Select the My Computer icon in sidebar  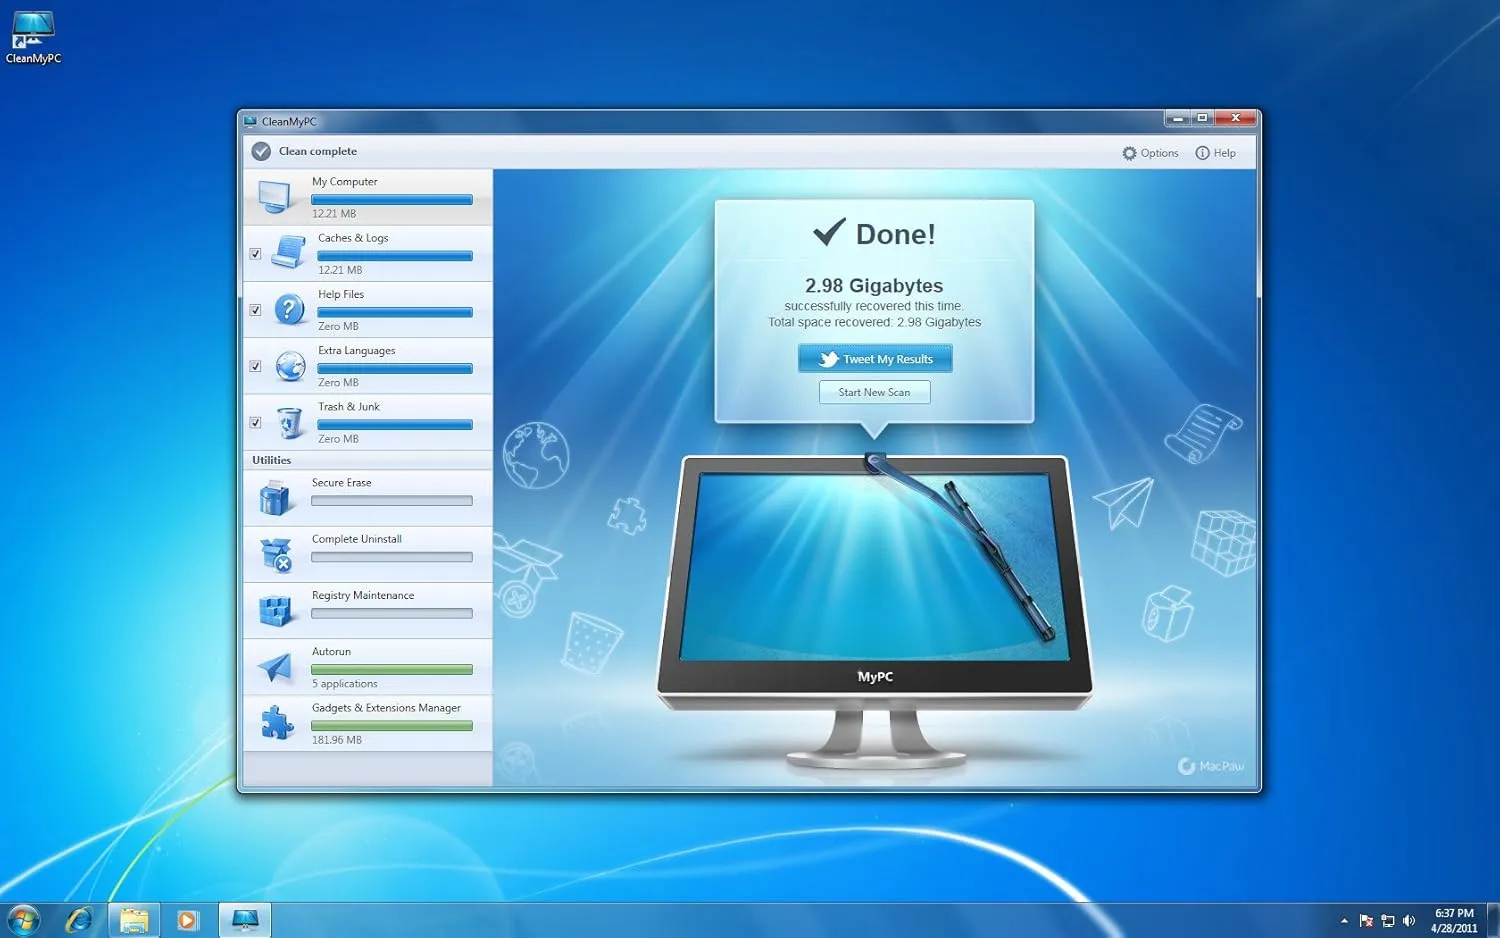pyautogui.click(x=276, y=197)
